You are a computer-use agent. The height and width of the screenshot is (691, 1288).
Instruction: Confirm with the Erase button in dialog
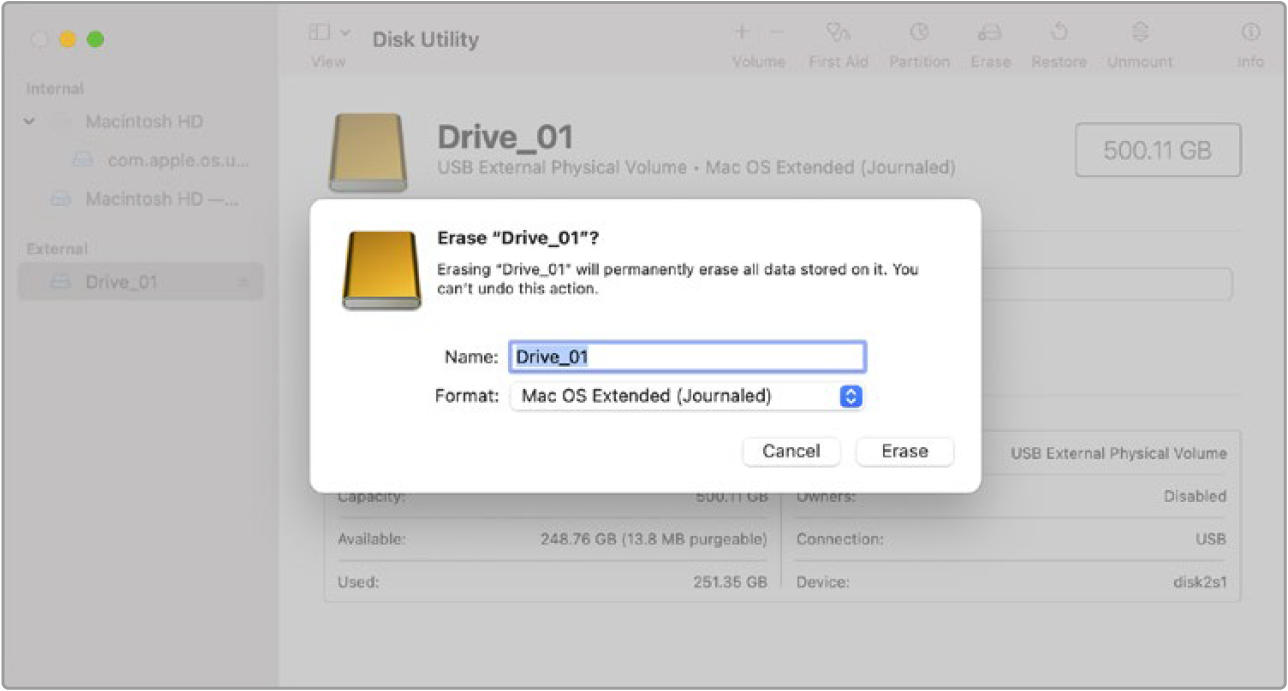(905, 451)
